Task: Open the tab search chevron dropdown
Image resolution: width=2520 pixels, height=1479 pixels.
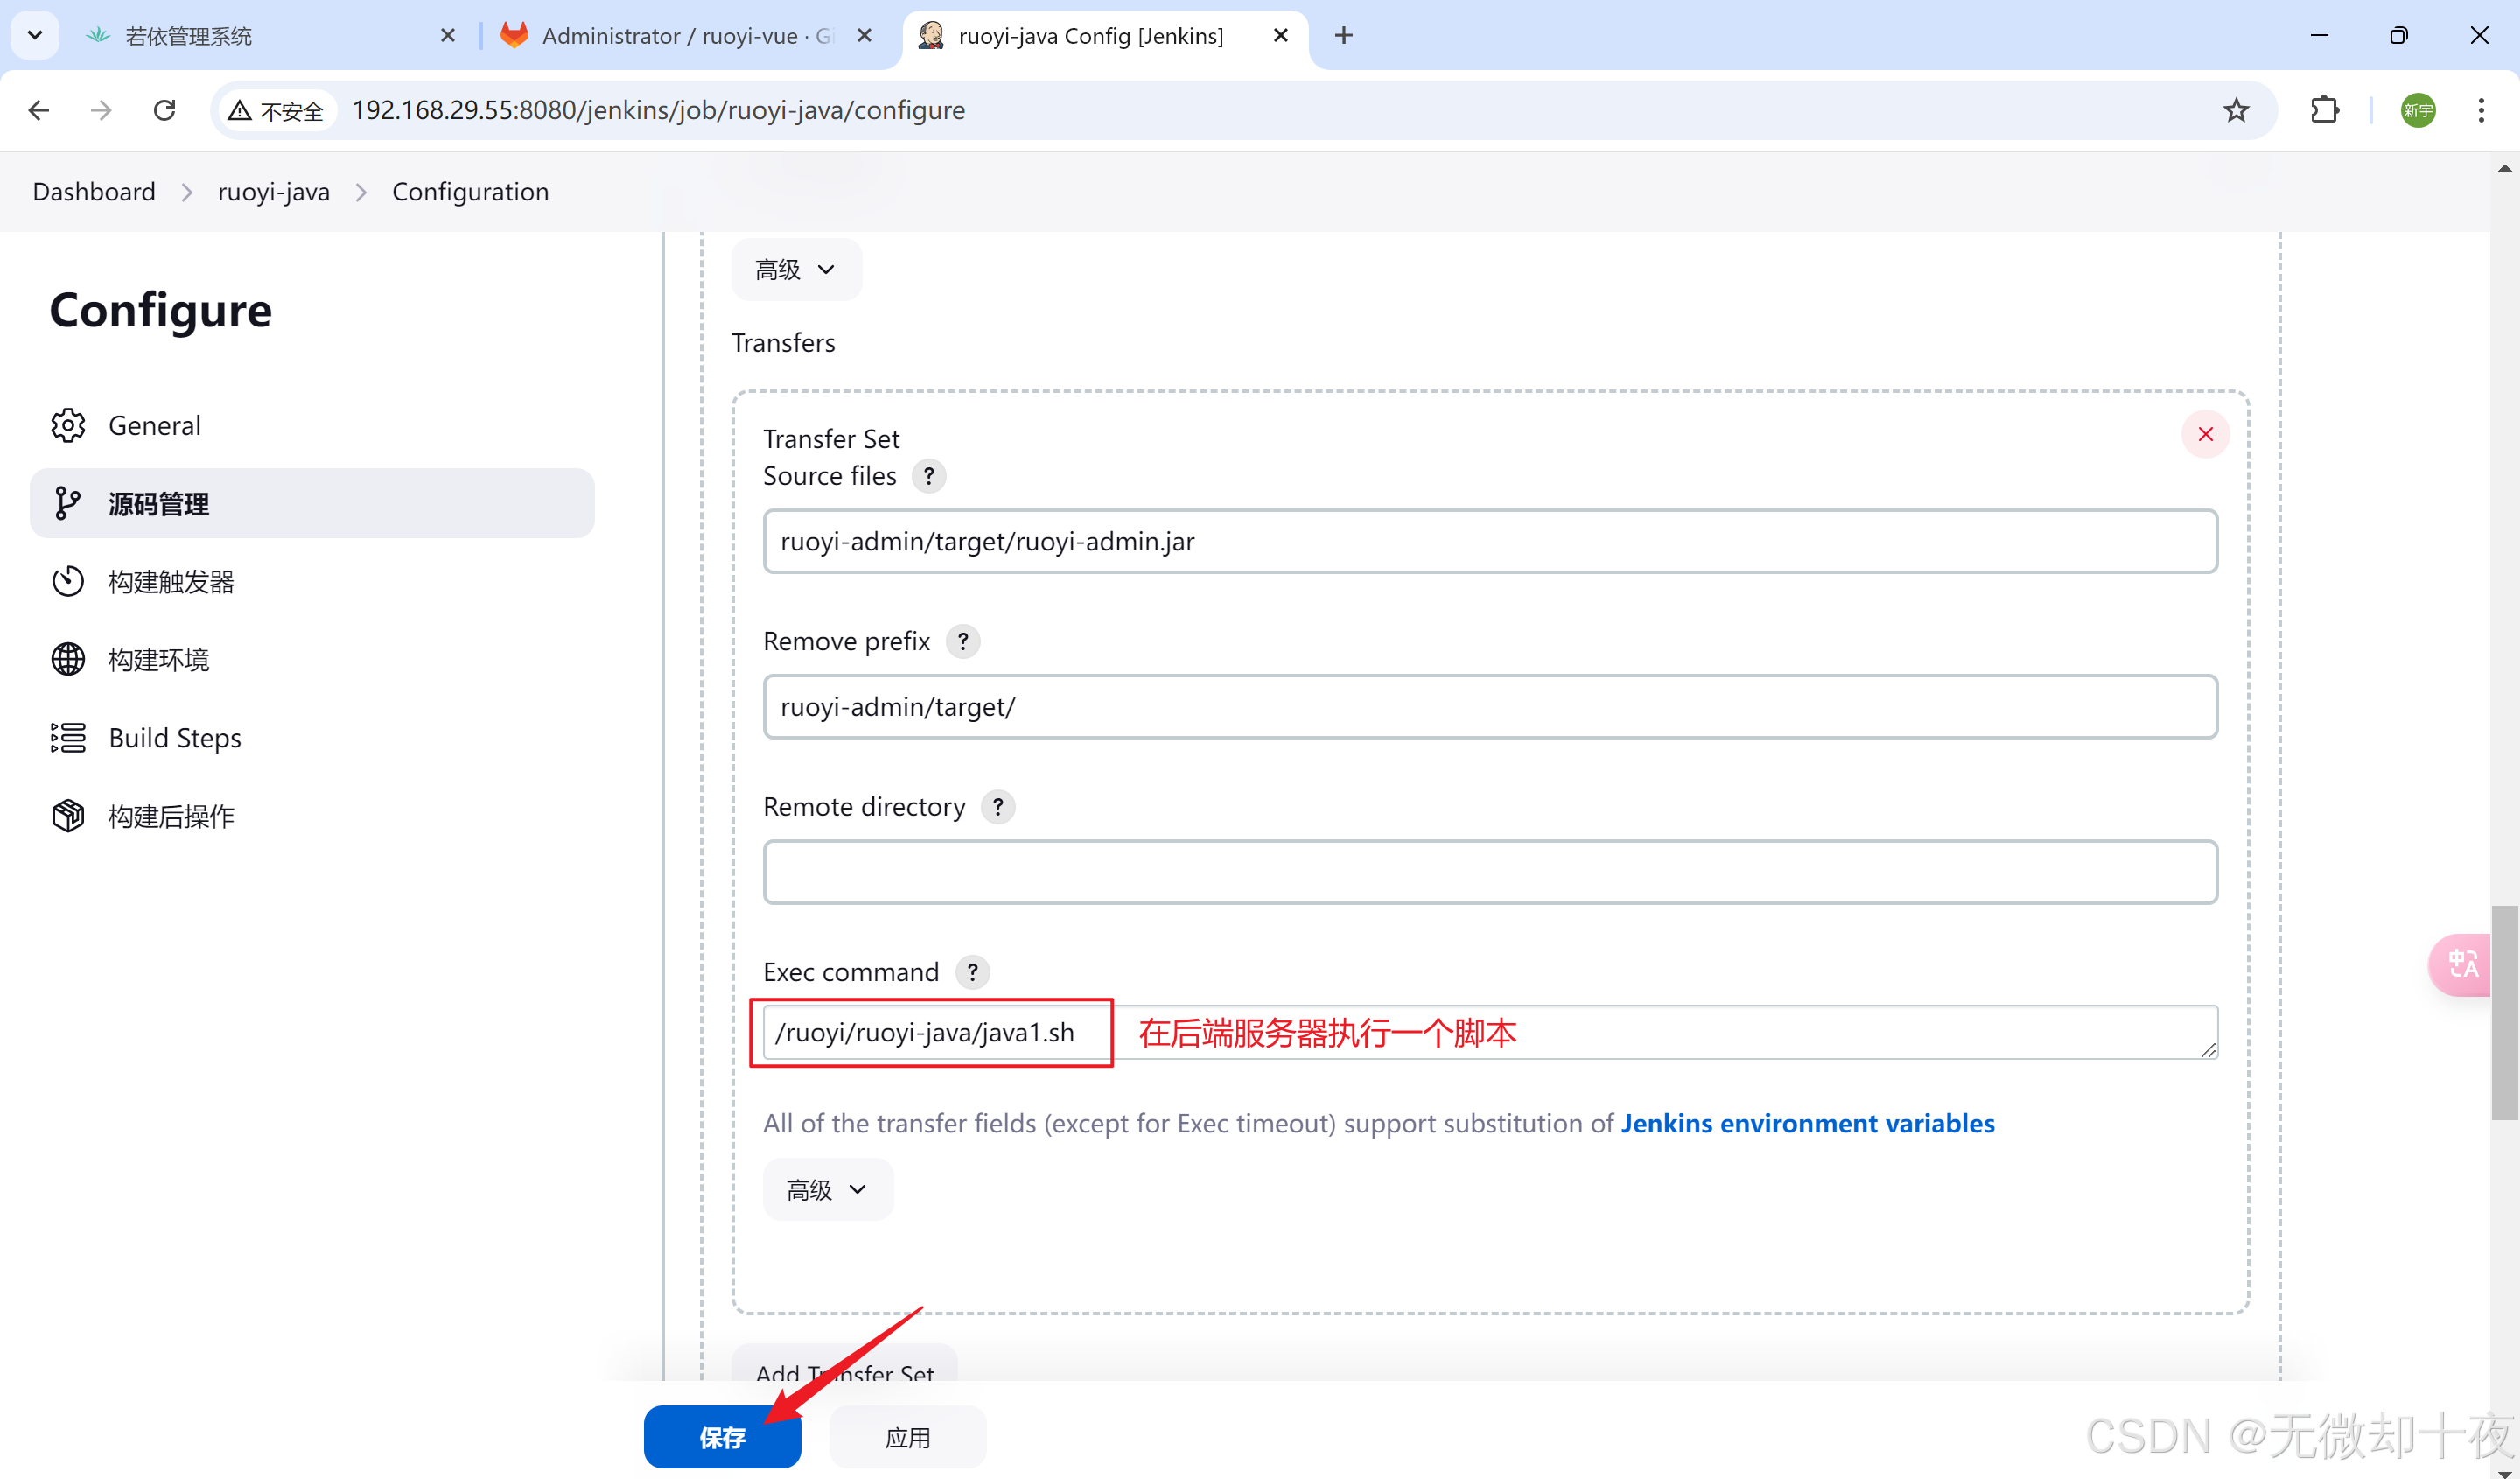Action: [x=35, y=35]
